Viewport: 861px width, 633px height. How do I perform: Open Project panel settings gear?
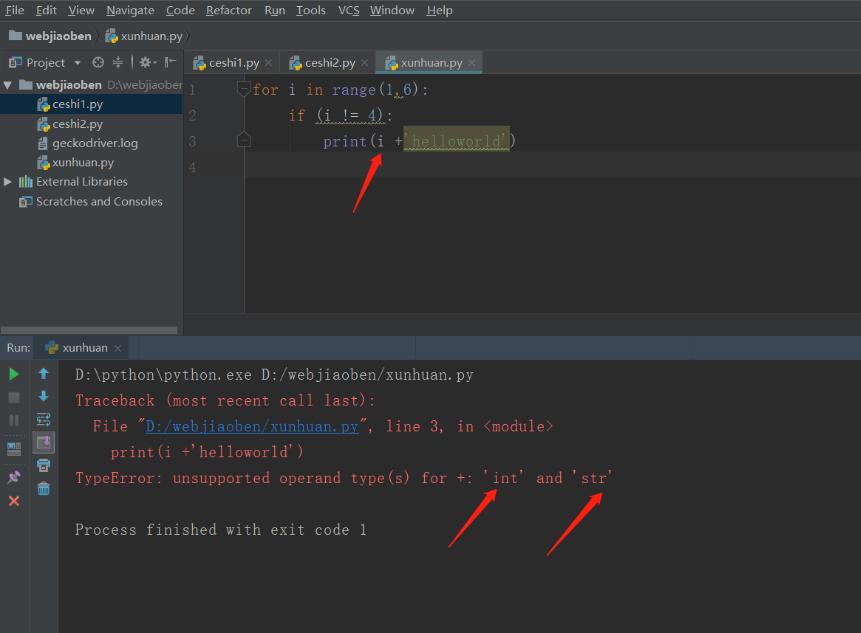point(144,61)
